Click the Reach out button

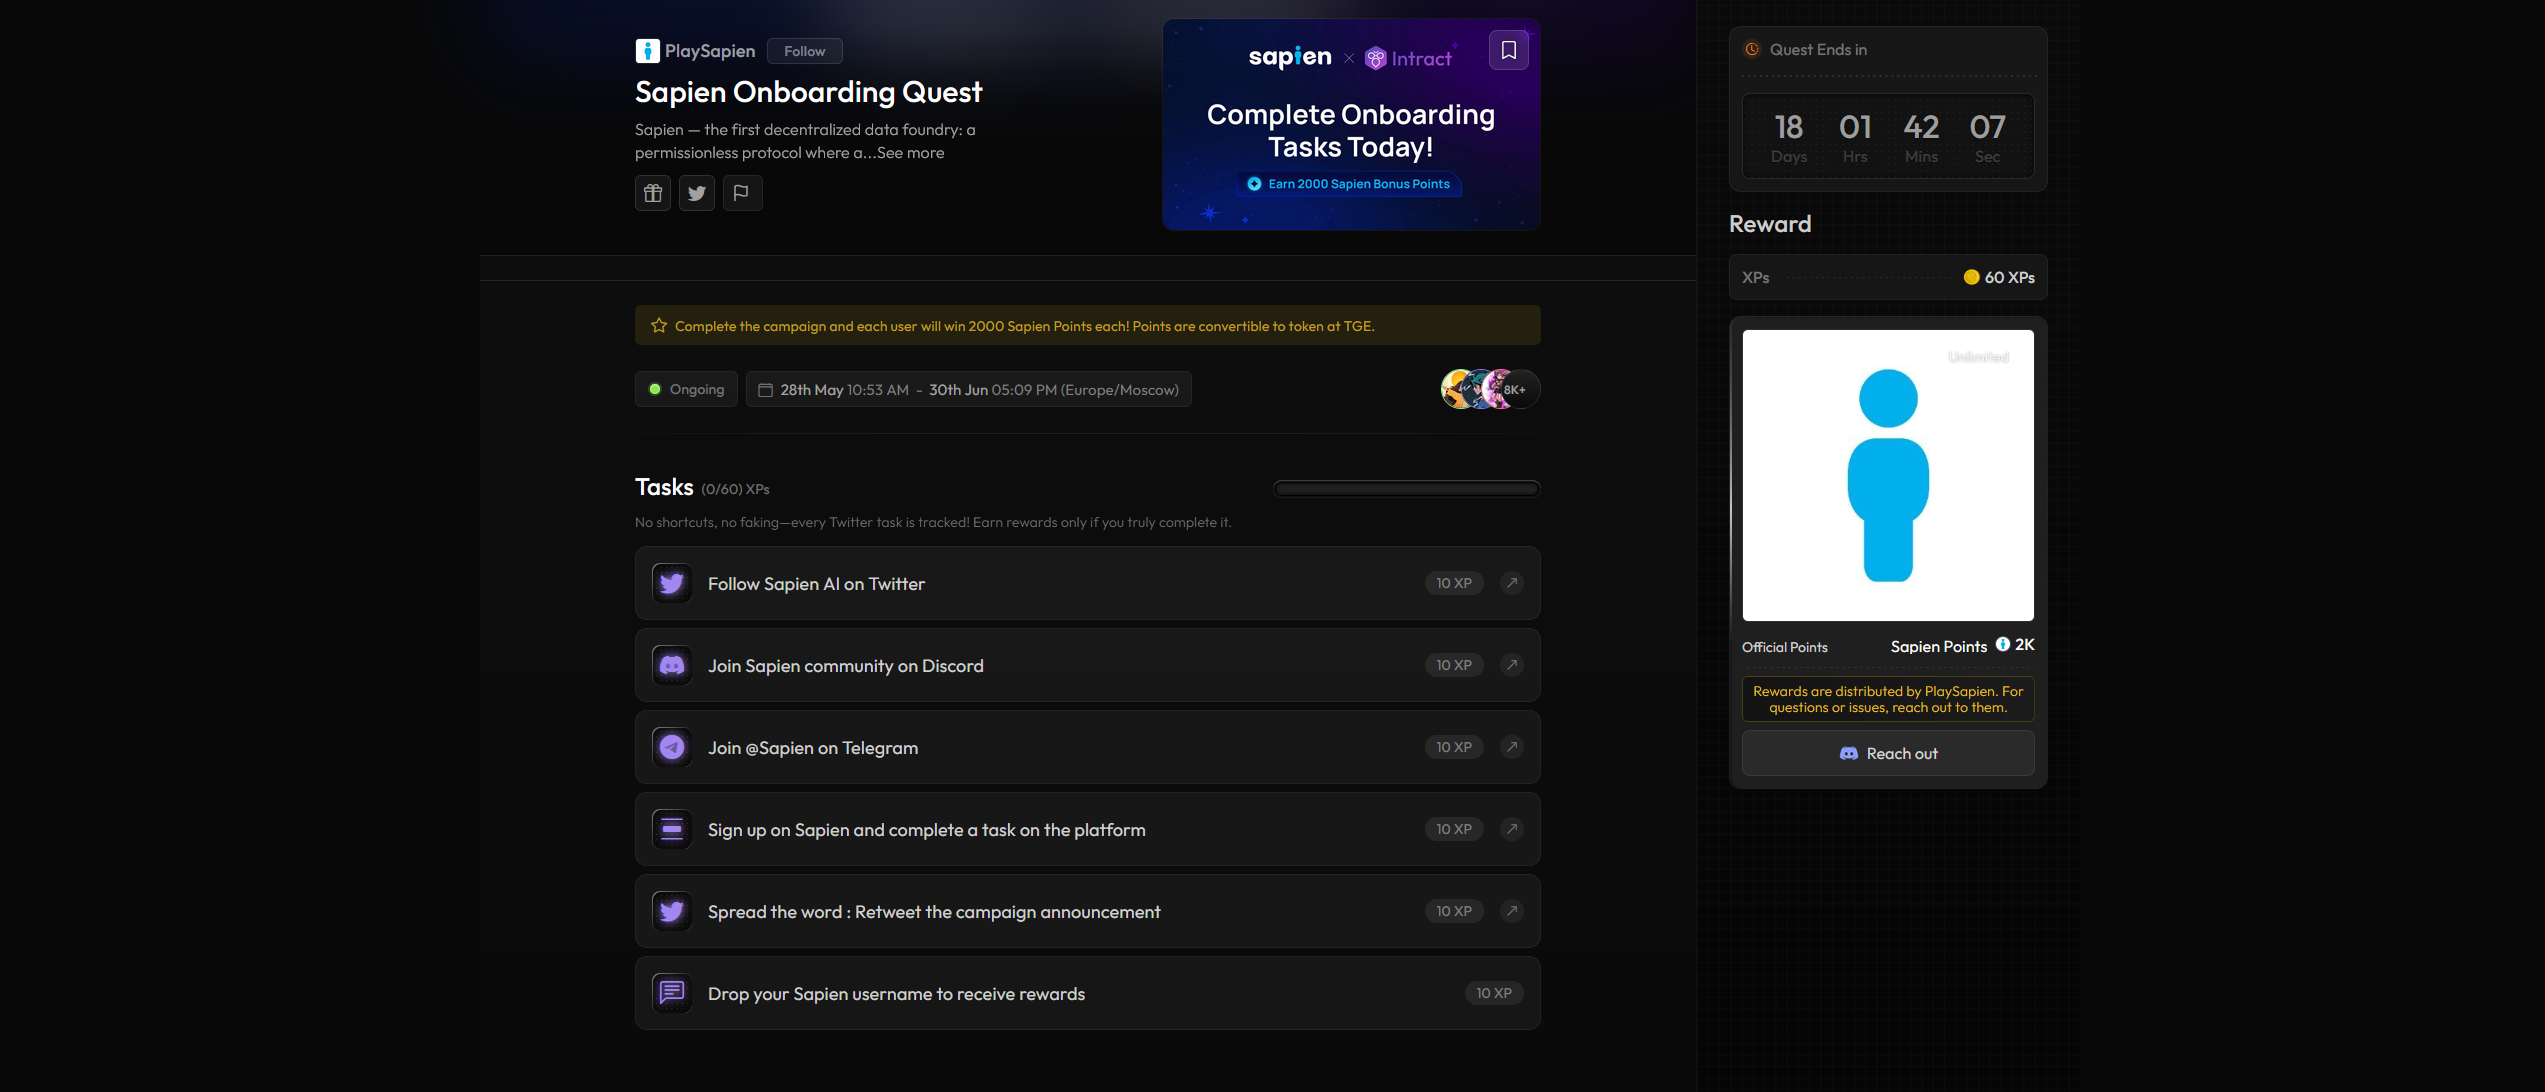[x=1888, y=753]
